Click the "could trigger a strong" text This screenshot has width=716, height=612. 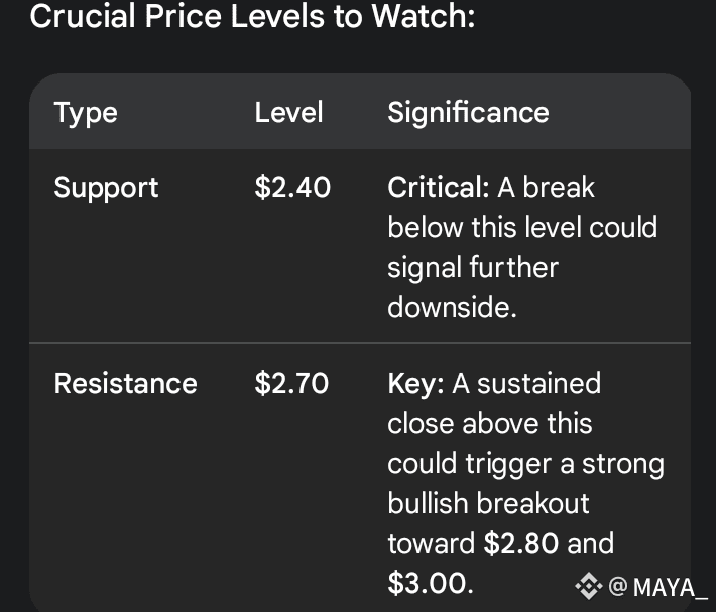coord(526,463)
